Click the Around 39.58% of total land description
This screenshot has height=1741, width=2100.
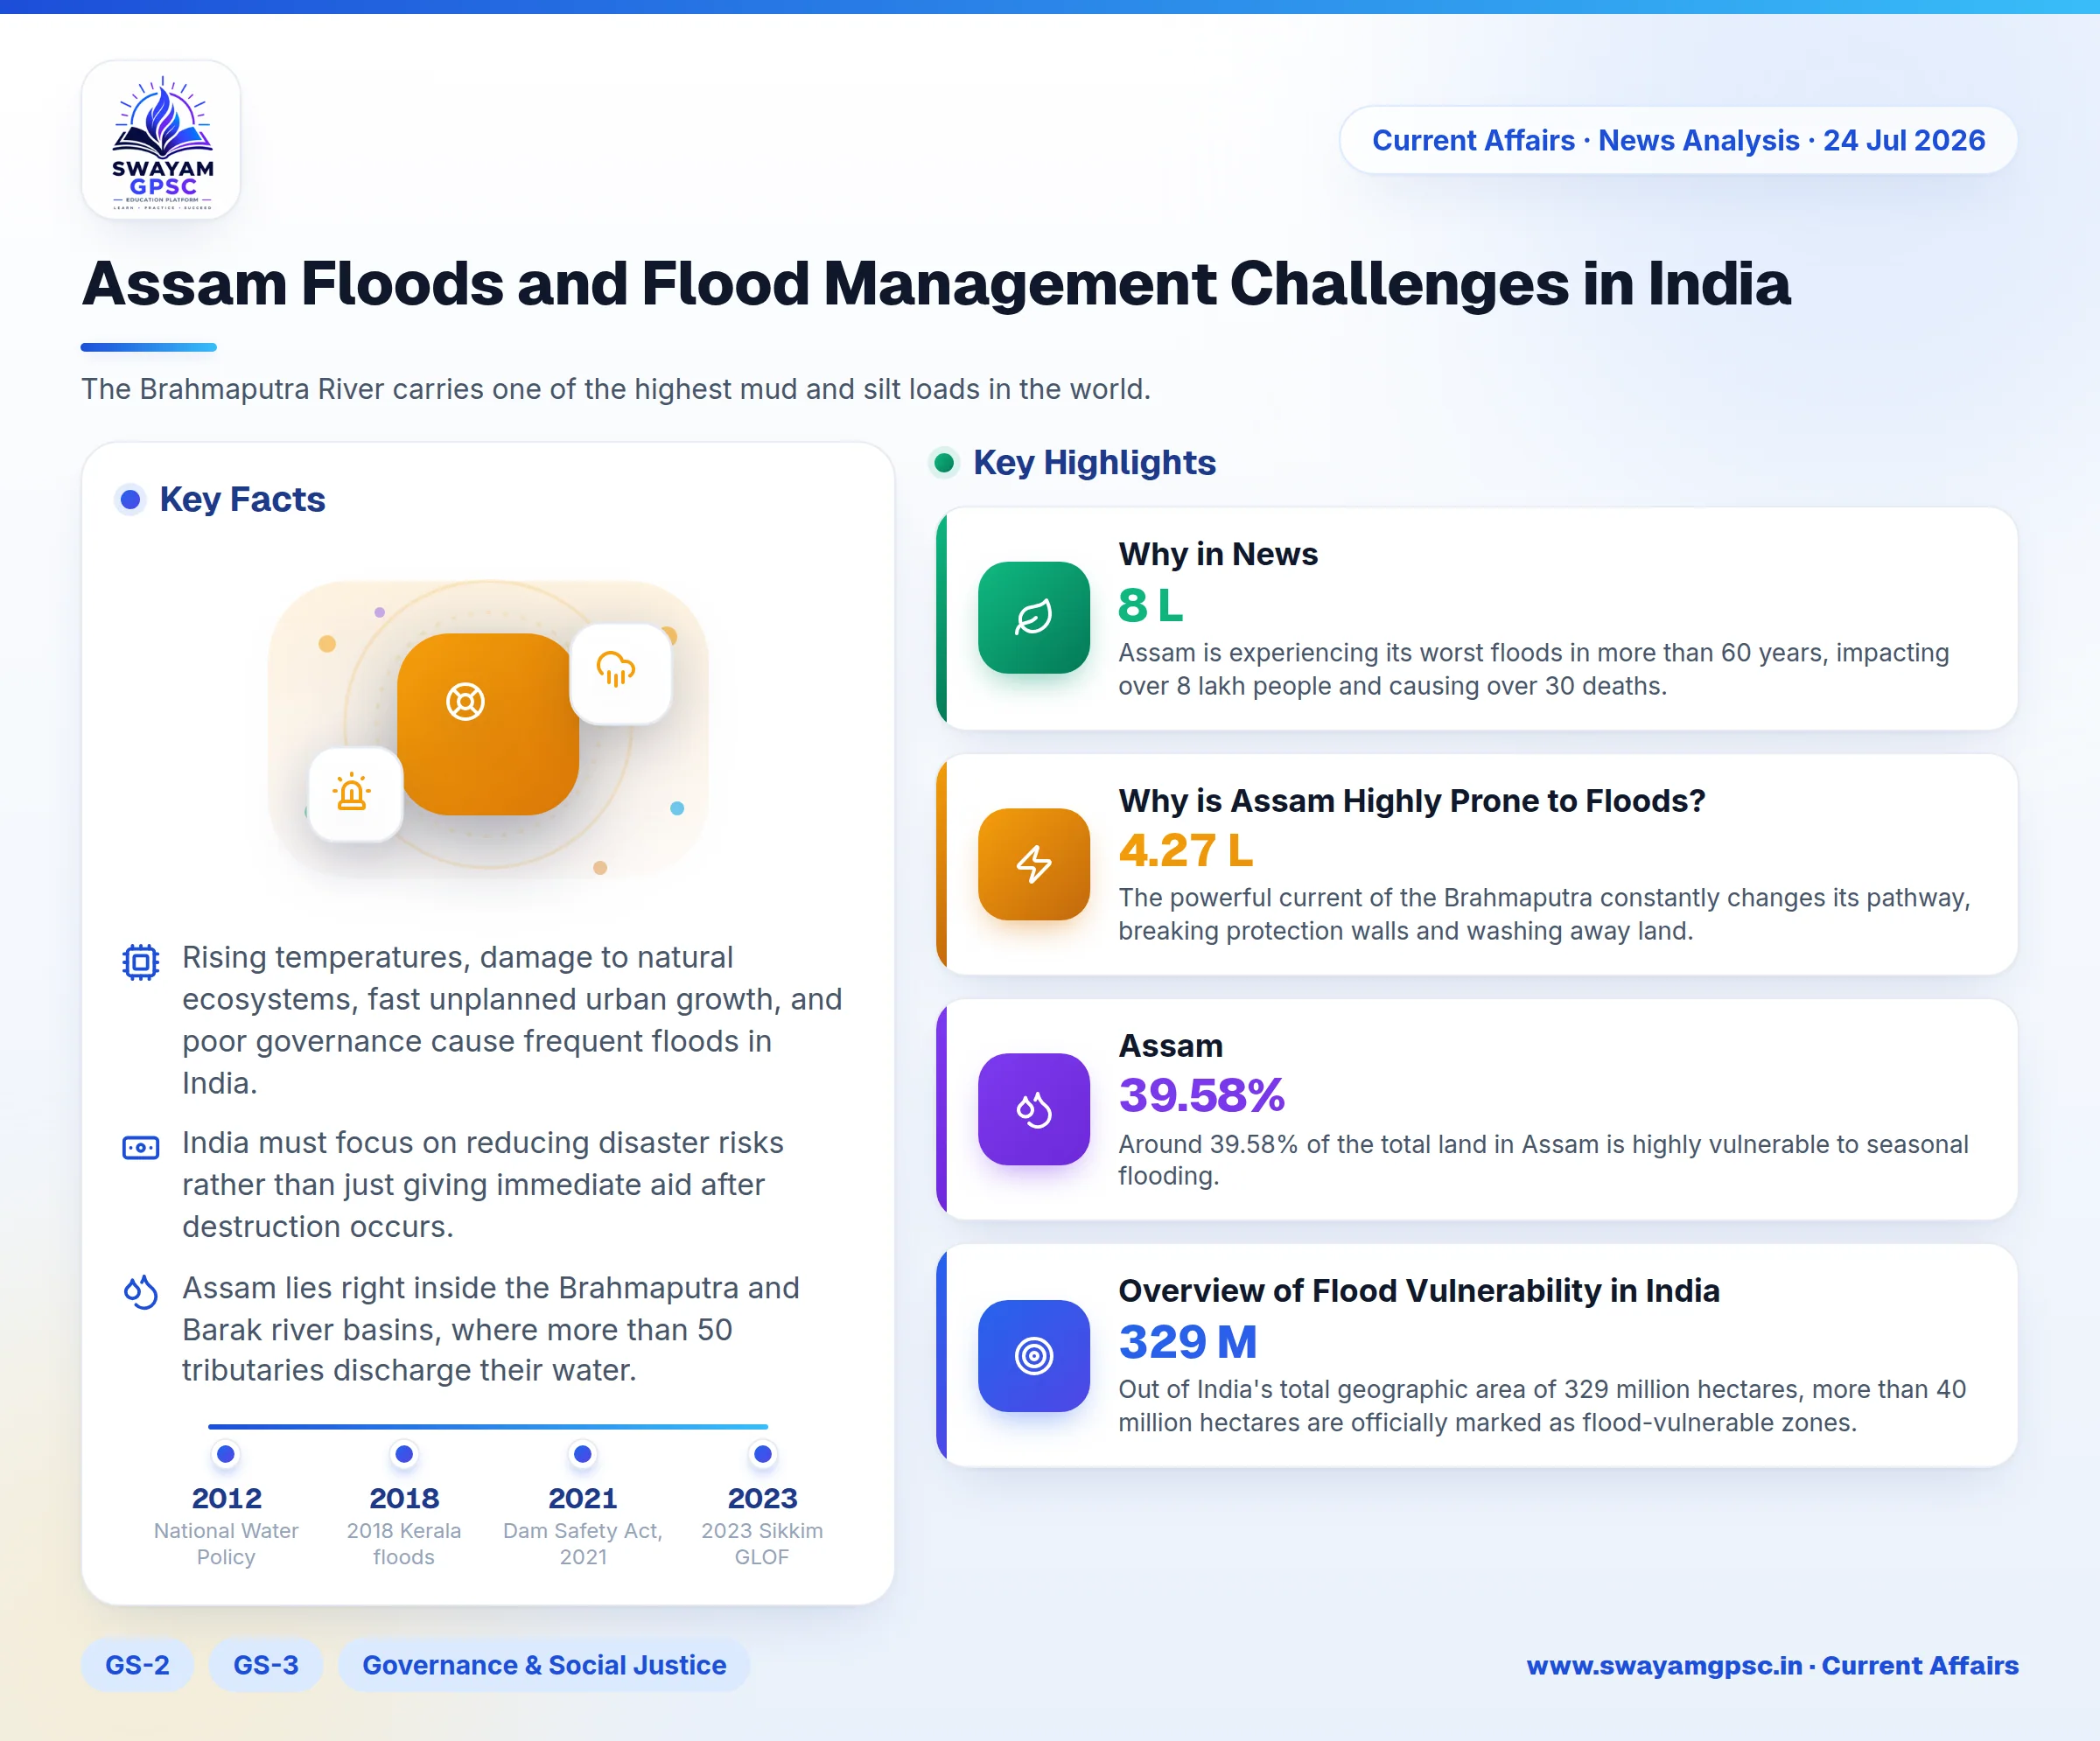(1543, 1160)
